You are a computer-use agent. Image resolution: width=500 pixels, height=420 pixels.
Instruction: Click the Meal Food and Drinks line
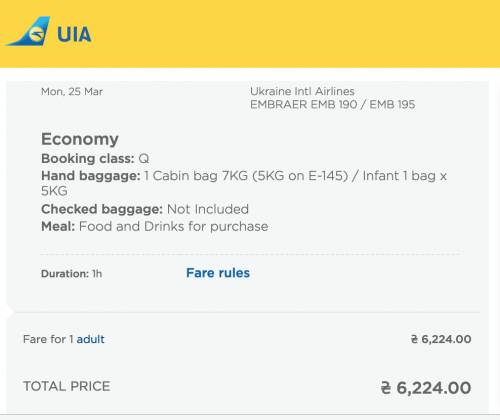click(x=155, y=227)
